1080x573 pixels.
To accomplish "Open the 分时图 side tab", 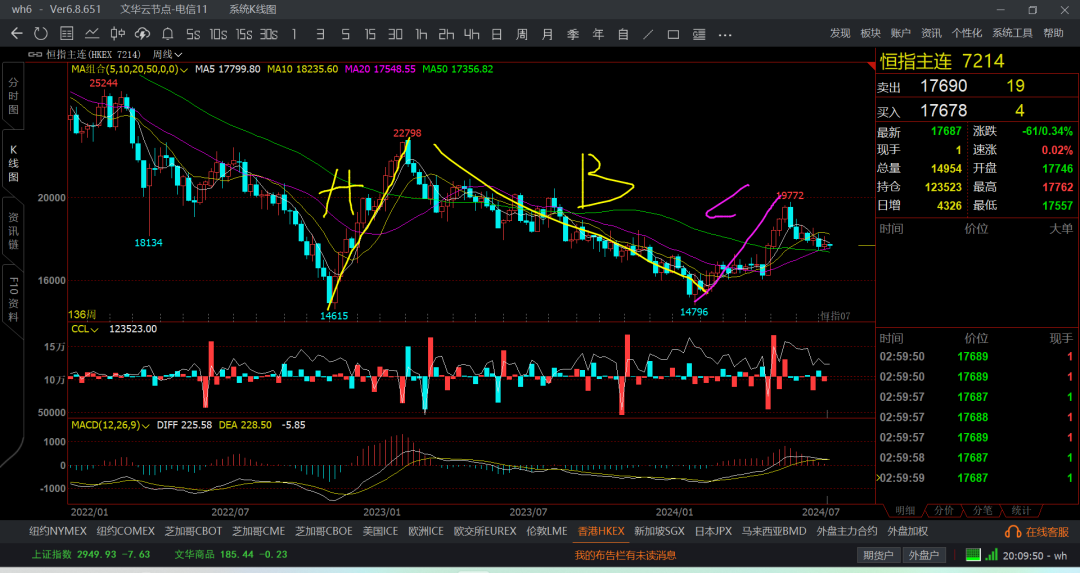I will coord(13,96).
